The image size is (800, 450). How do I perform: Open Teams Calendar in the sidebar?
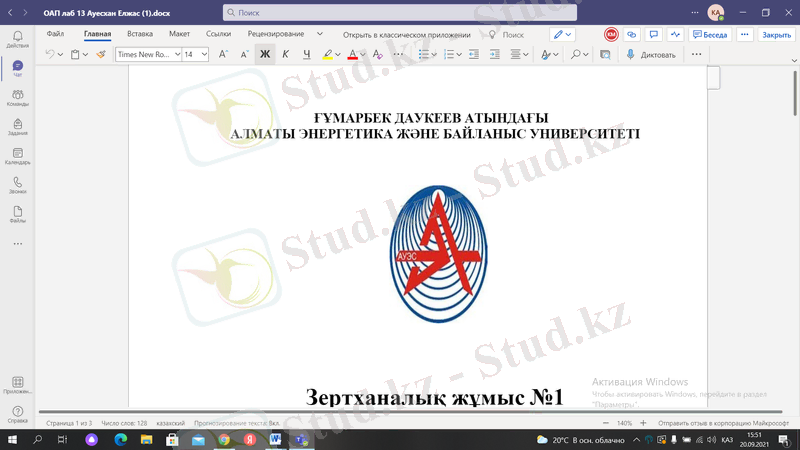(x=17, y=155)
